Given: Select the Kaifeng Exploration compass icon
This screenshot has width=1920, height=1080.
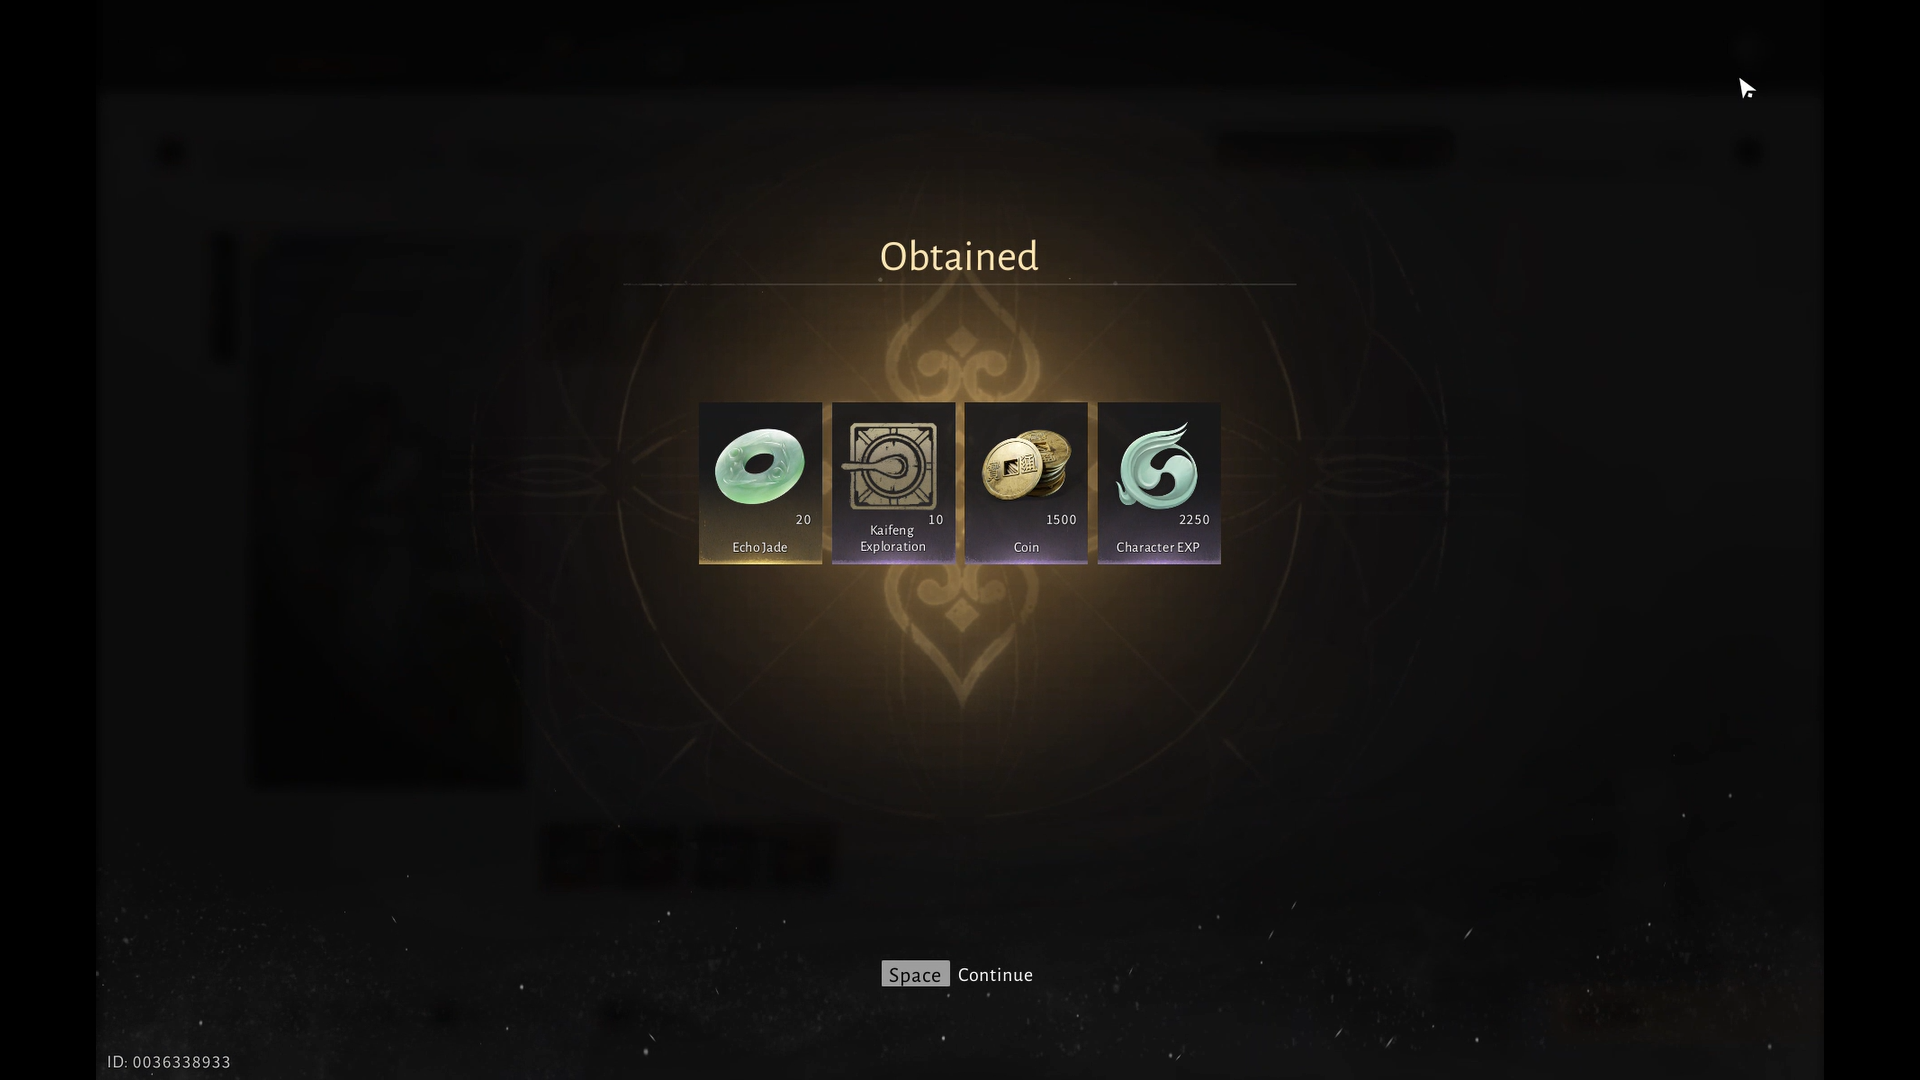Looking at the screenshot, I should pyautogui.click(x=892, y=466).
